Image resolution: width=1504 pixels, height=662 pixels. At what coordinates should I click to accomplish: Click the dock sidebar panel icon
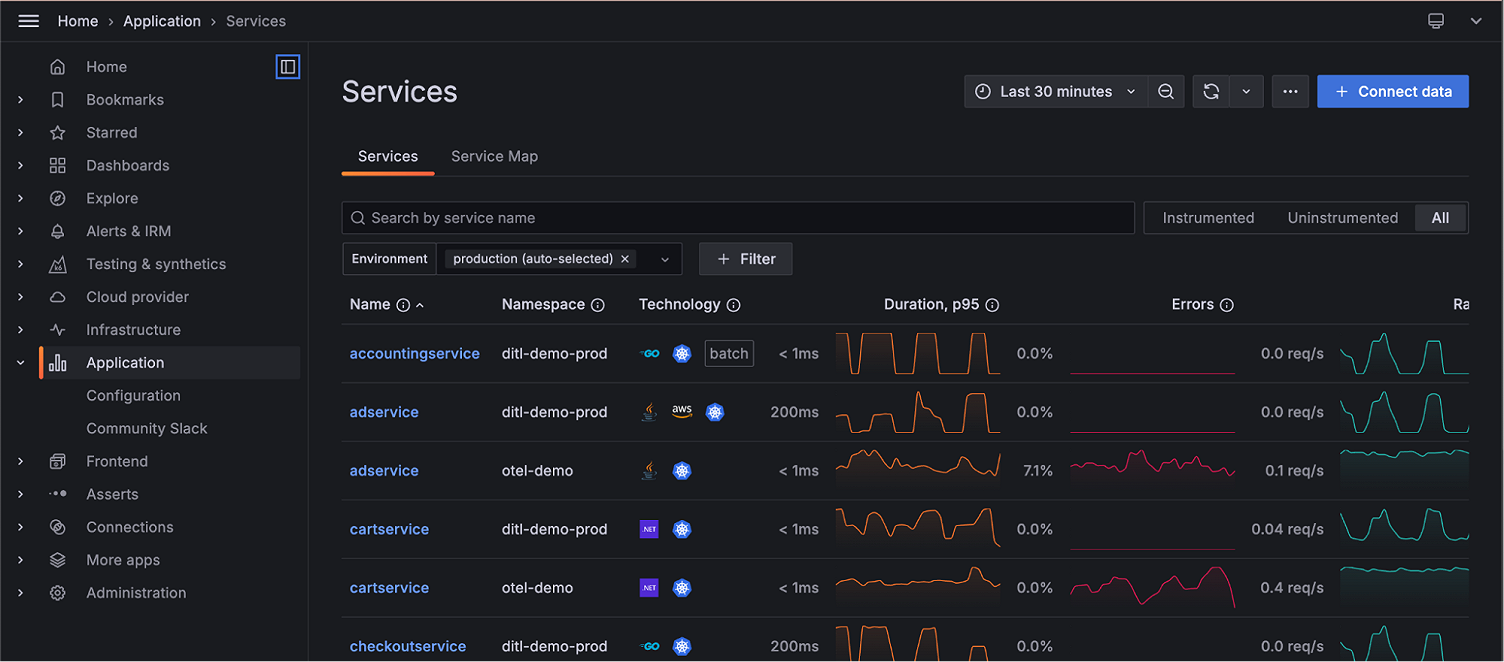(288, 67)
